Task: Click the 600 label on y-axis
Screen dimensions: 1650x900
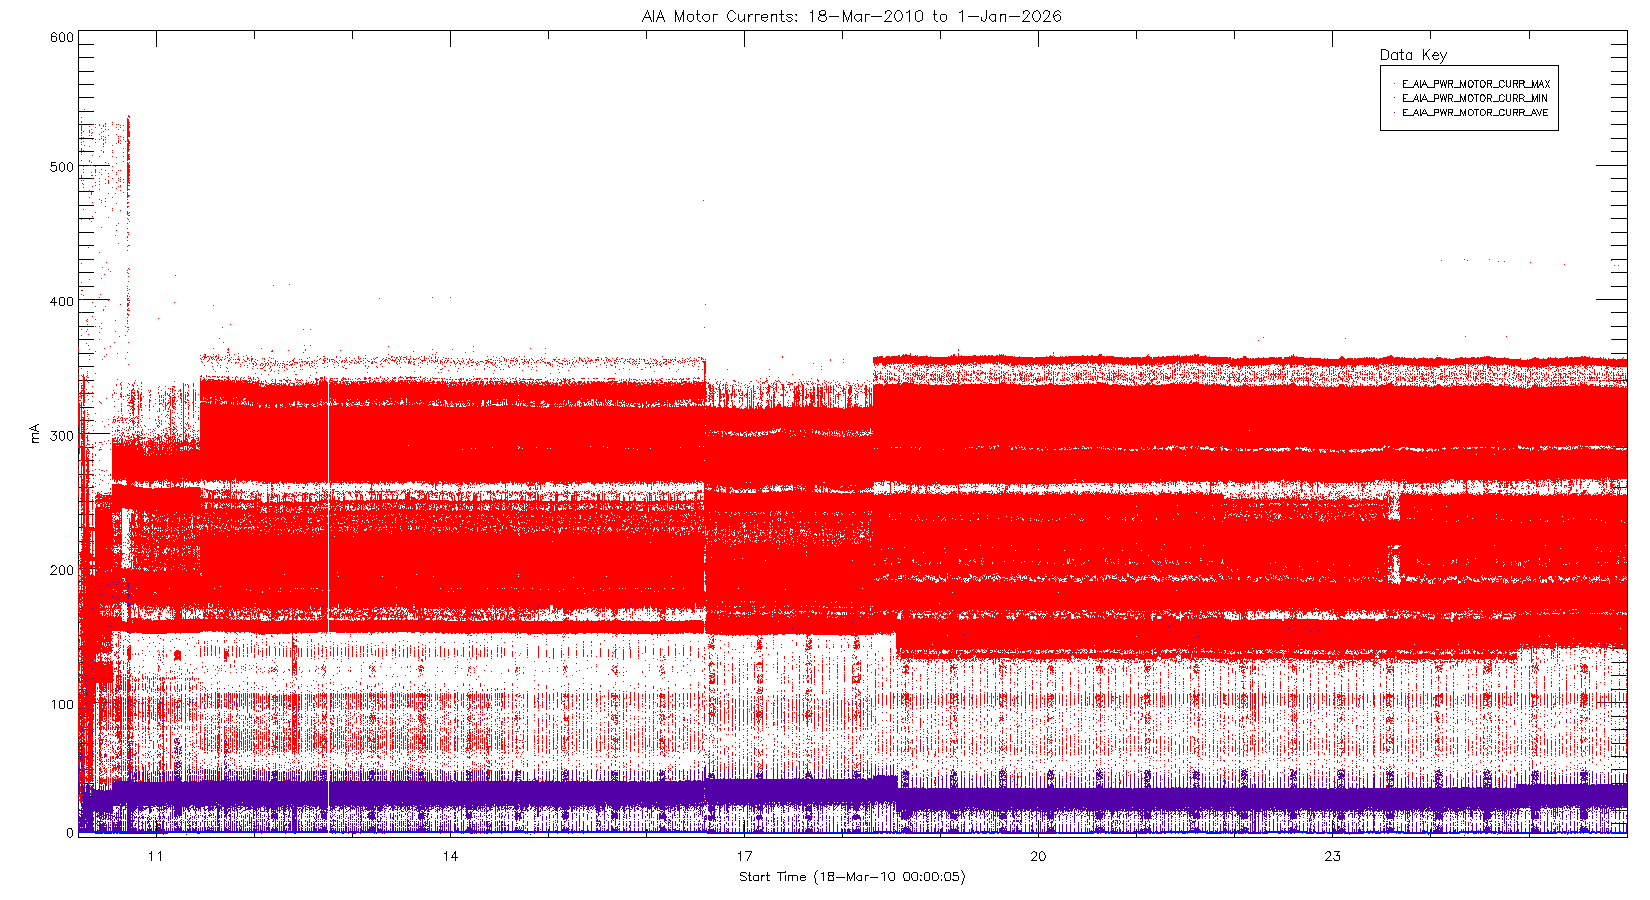Action: point(61,38)
